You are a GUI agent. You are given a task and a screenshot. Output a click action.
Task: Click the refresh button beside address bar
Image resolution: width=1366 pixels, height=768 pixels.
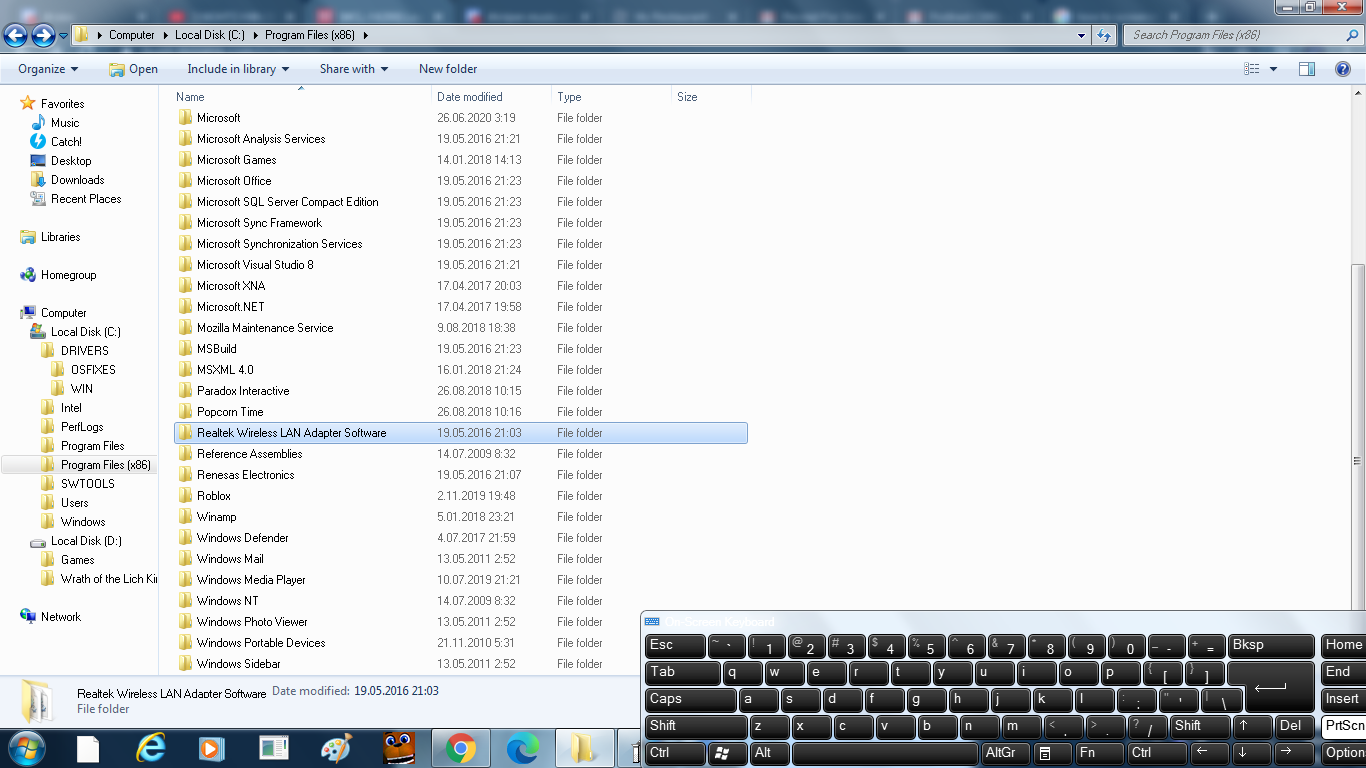pyautogui.click(x=1104, y=35)
